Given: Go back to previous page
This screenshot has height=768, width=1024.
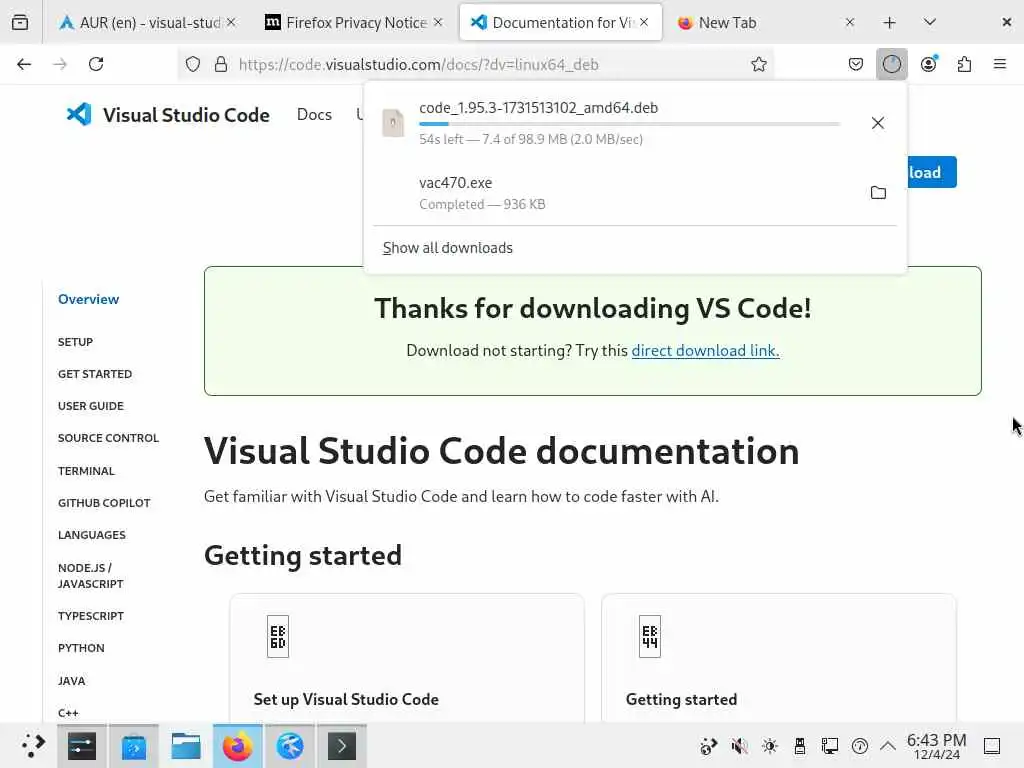Looking at the screenshot, I should click(24, 64).
